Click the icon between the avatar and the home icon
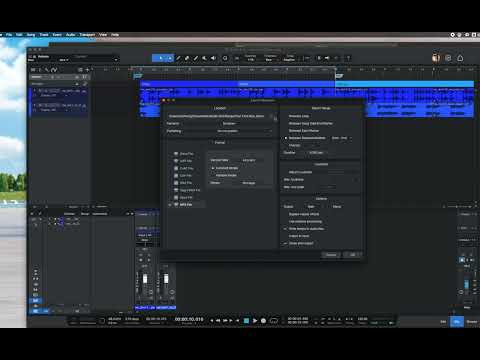The height and width of the screenshot is (360, 480). click(448, 58)
